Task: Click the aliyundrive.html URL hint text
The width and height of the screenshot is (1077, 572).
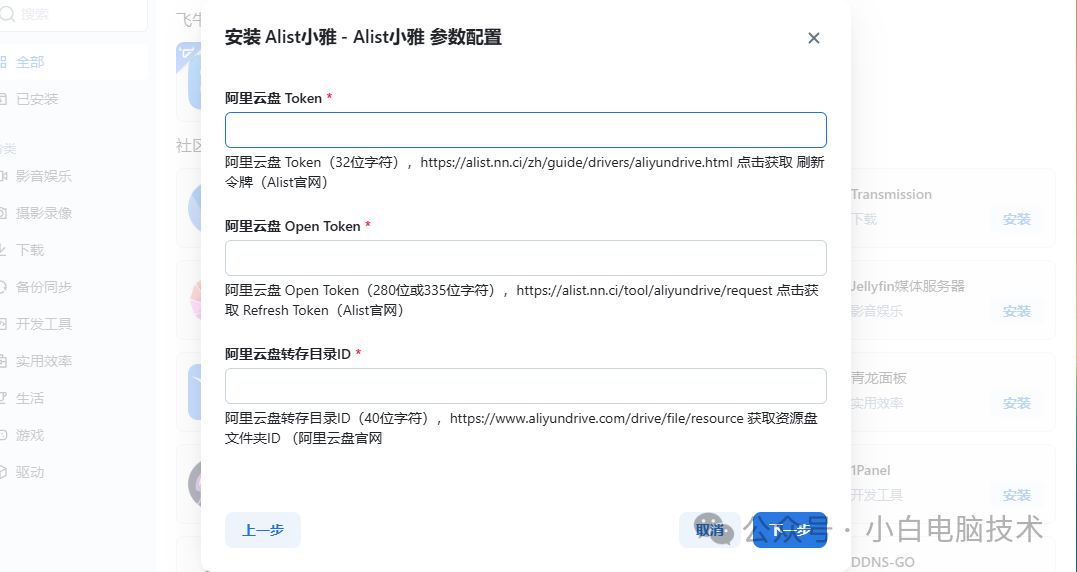Action: (576, 163)
